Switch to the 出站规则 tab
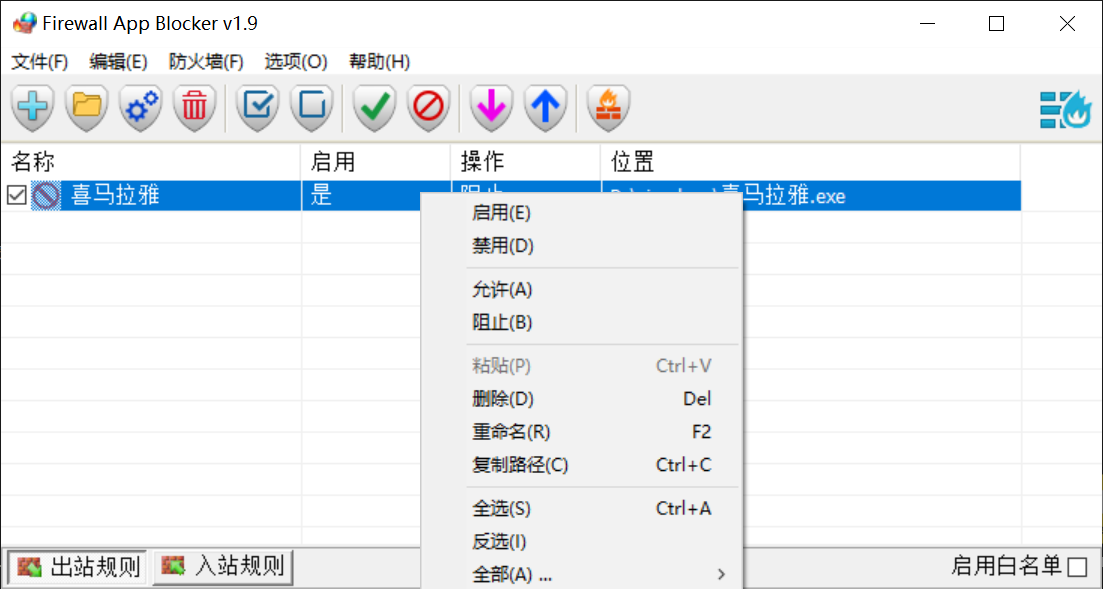1103x589 pixels. [78, 566]
